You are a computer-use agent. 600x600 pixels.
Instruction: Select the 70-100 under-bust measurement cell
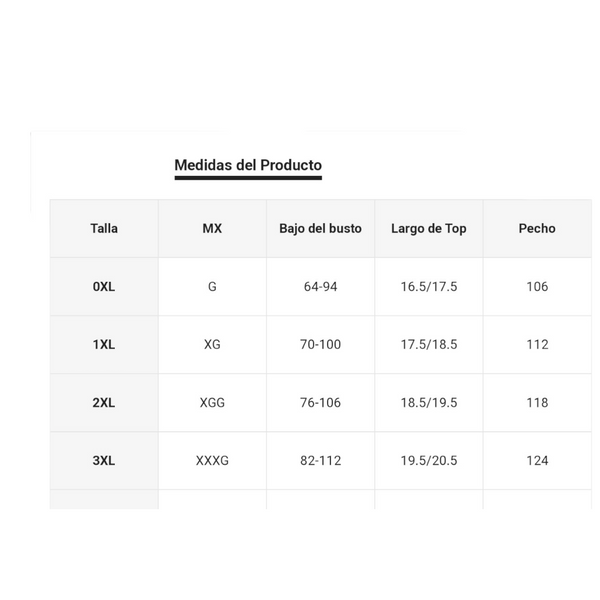[x=320, y=344]
